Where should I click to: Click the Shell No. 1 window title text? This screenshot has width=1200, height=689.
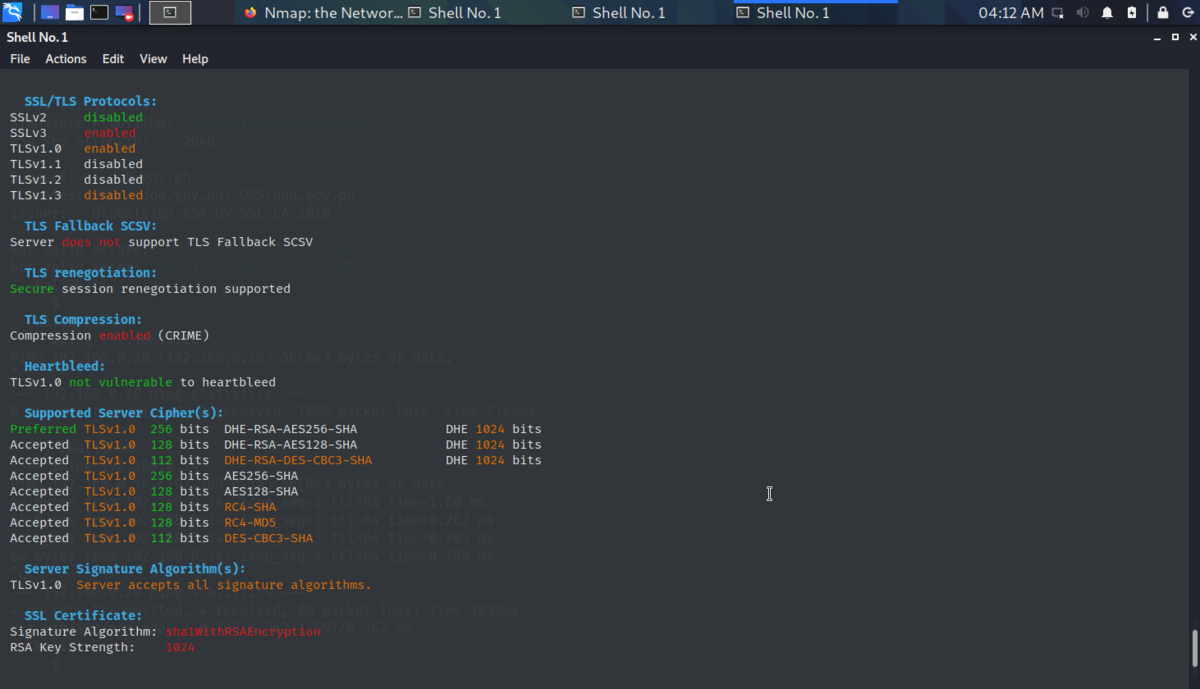(x=37, y=37)
